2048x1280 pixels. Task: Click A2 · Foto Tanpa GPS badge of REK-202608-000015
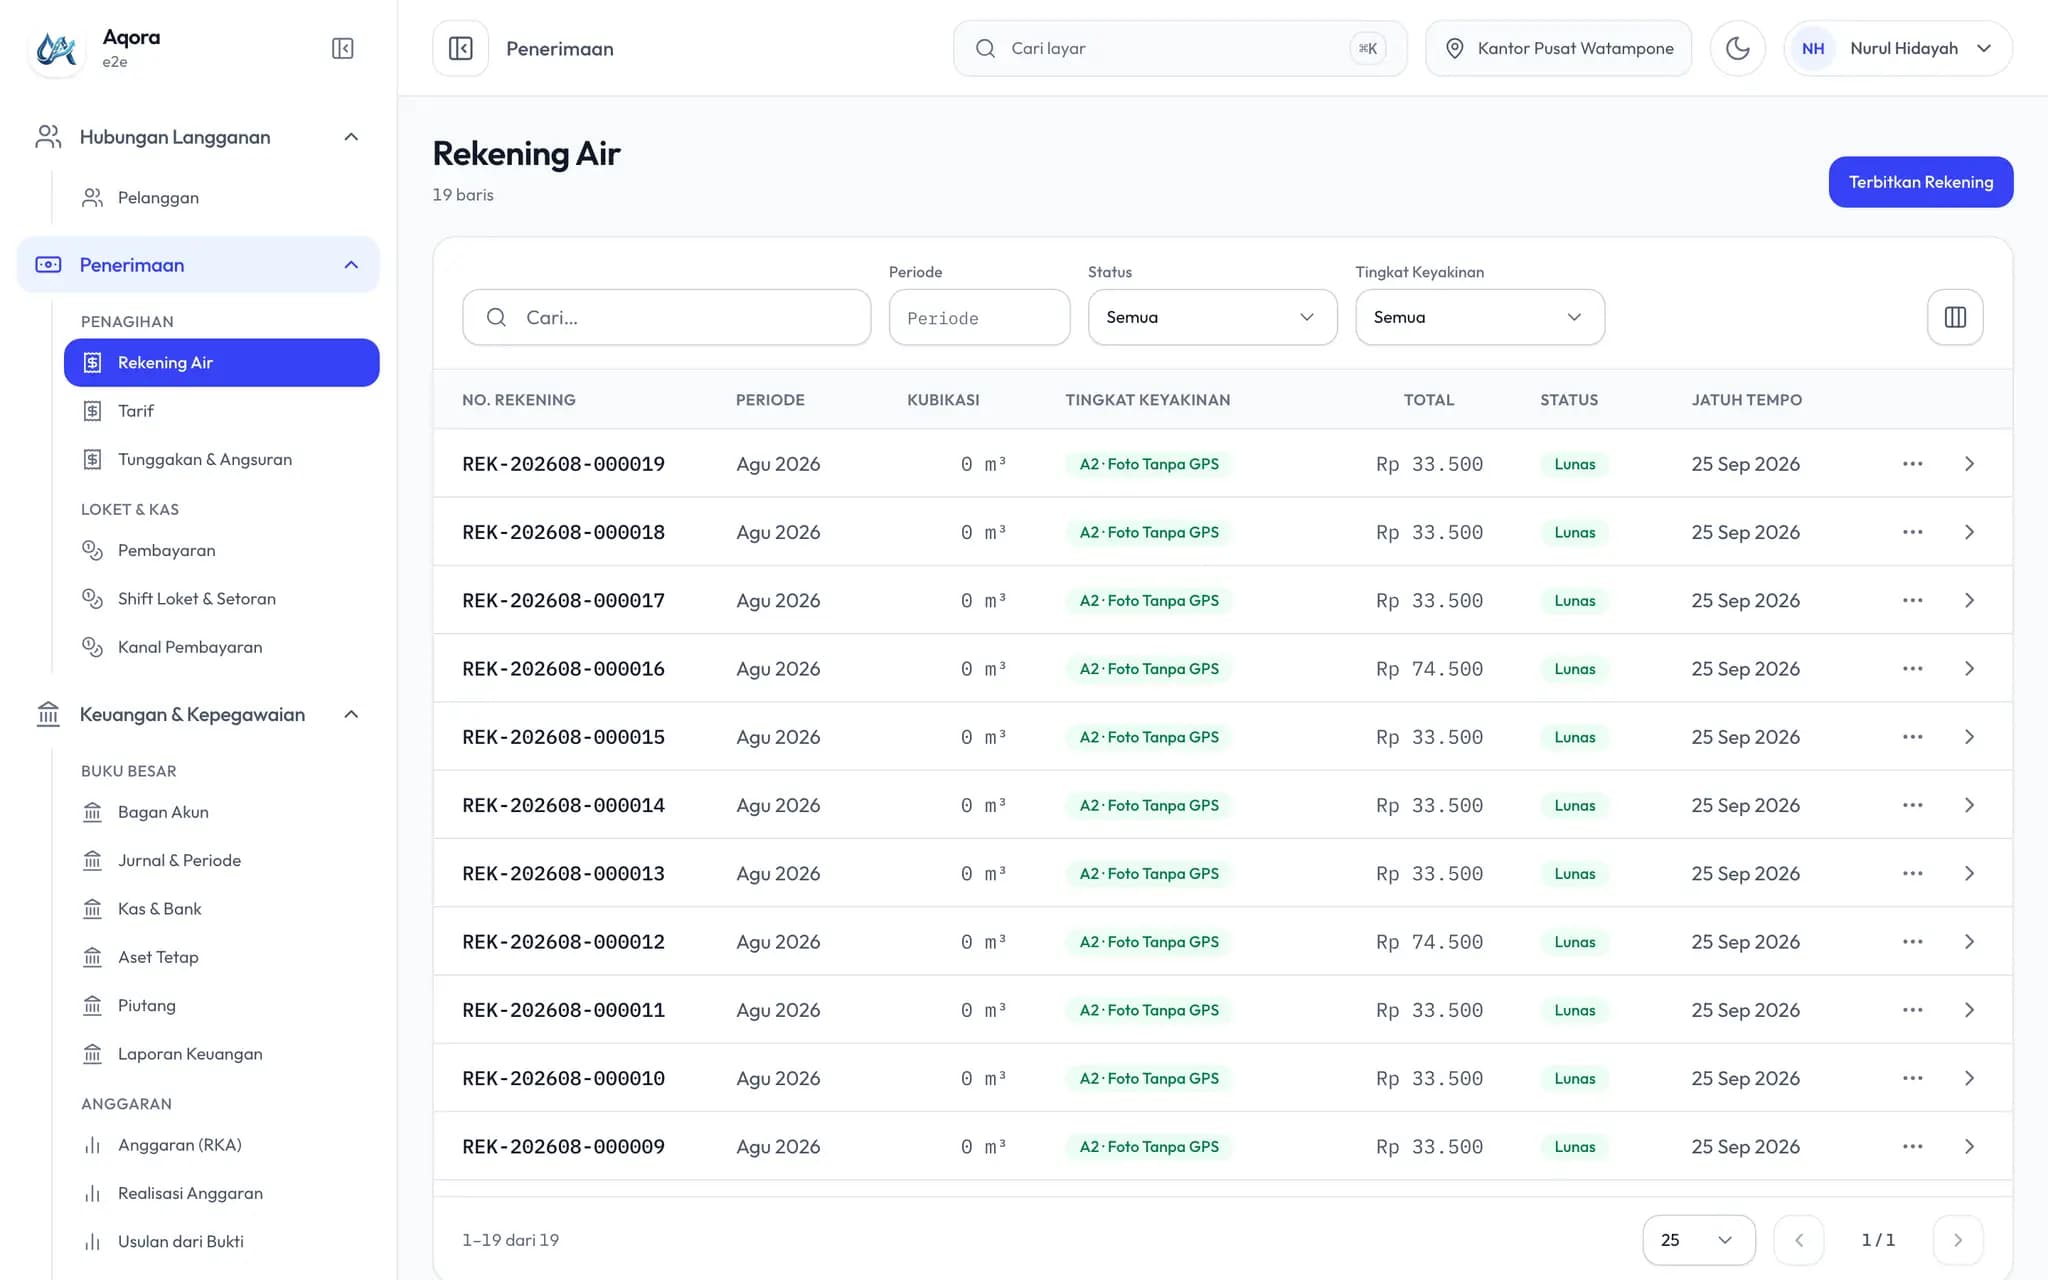point(1149,737)
